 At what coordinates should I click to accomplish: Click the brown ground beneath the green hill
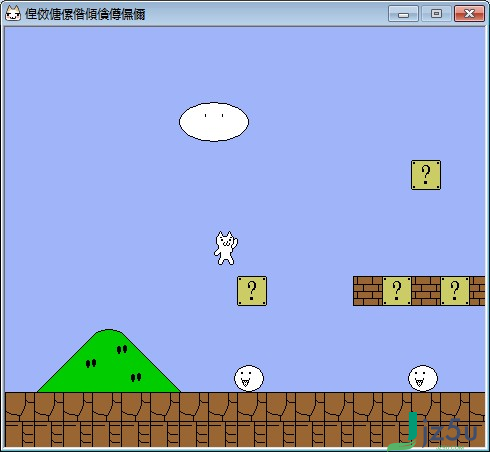(x=109, y=419)
